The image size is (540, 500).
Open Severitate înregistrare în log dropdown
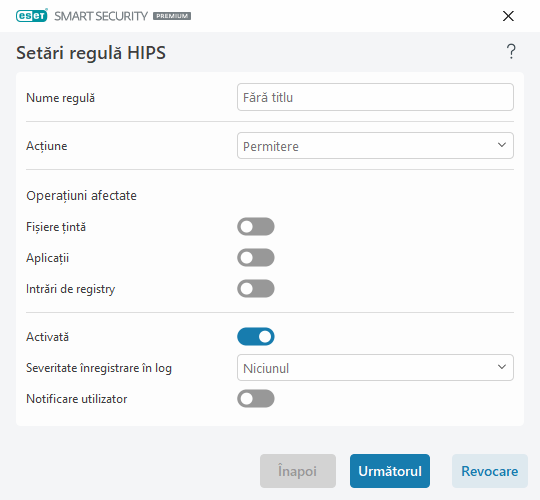375,367
